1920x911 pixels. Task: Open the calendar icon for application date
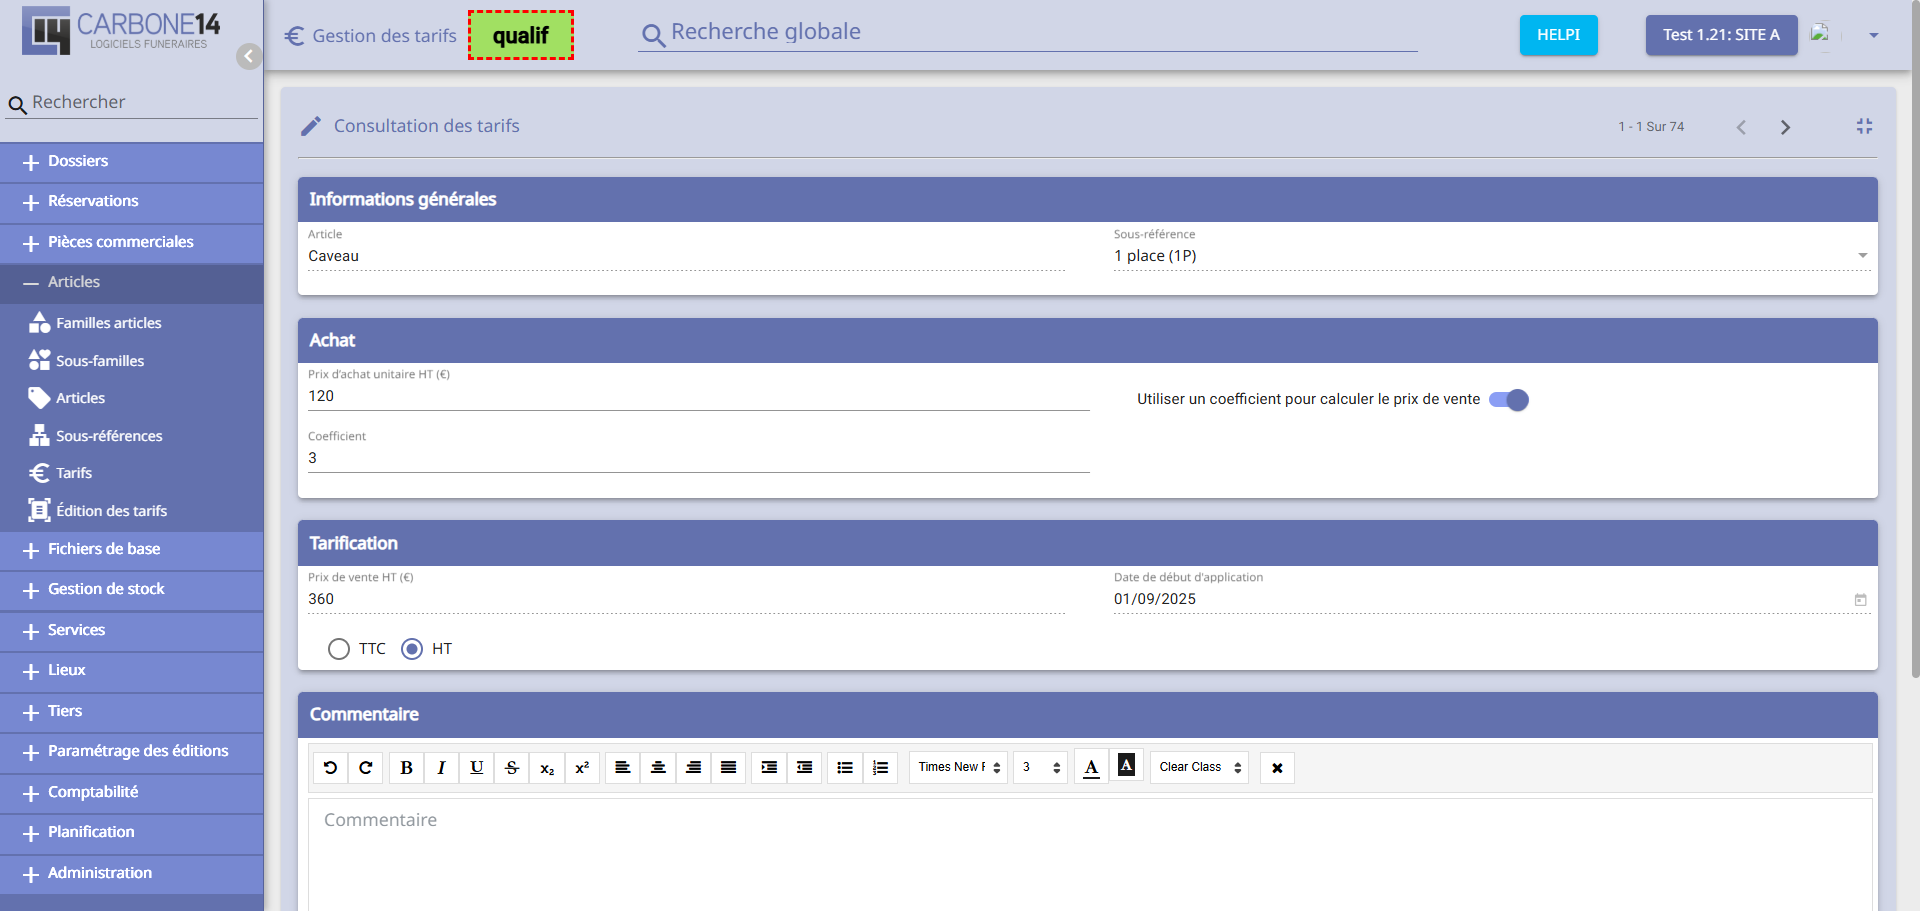pos(1860,600)
